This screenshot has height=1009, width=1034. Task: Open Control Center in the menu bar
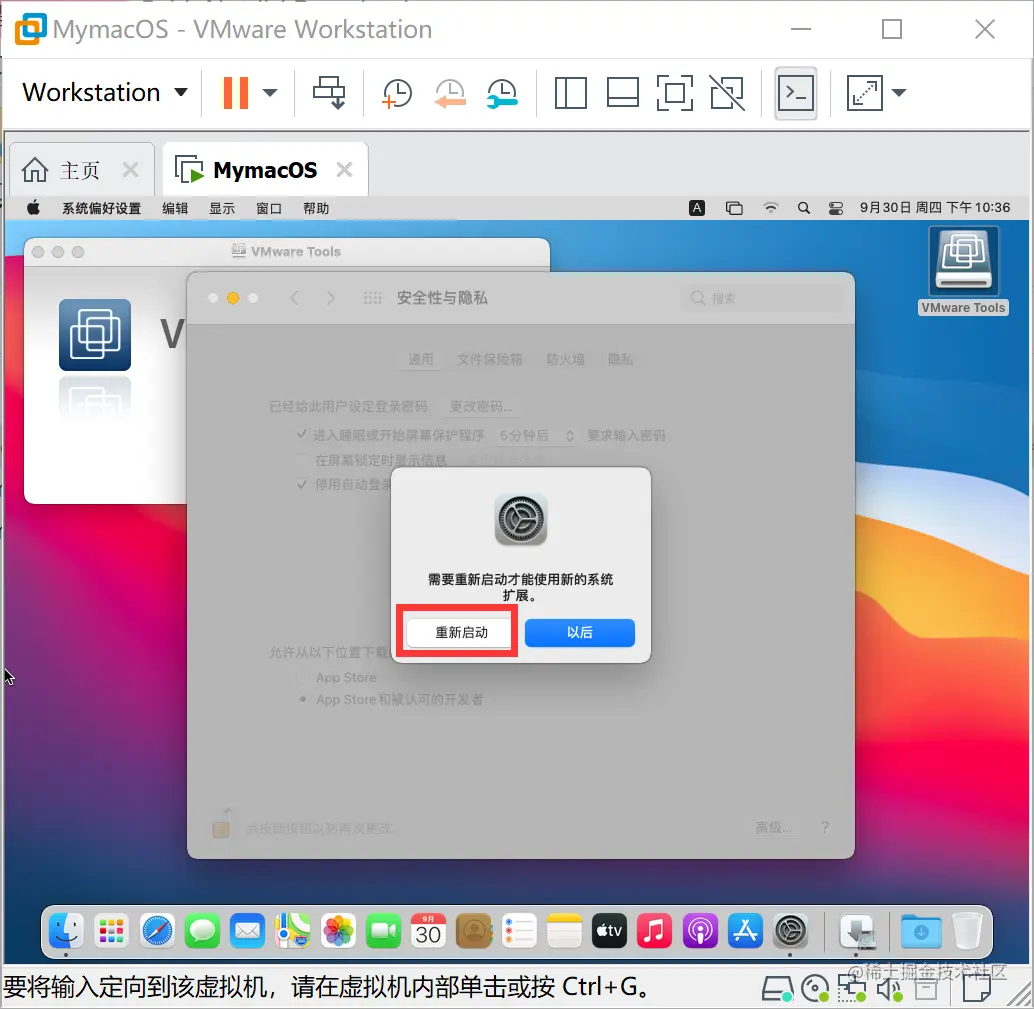pyautogui.click(x=836, y=208)
